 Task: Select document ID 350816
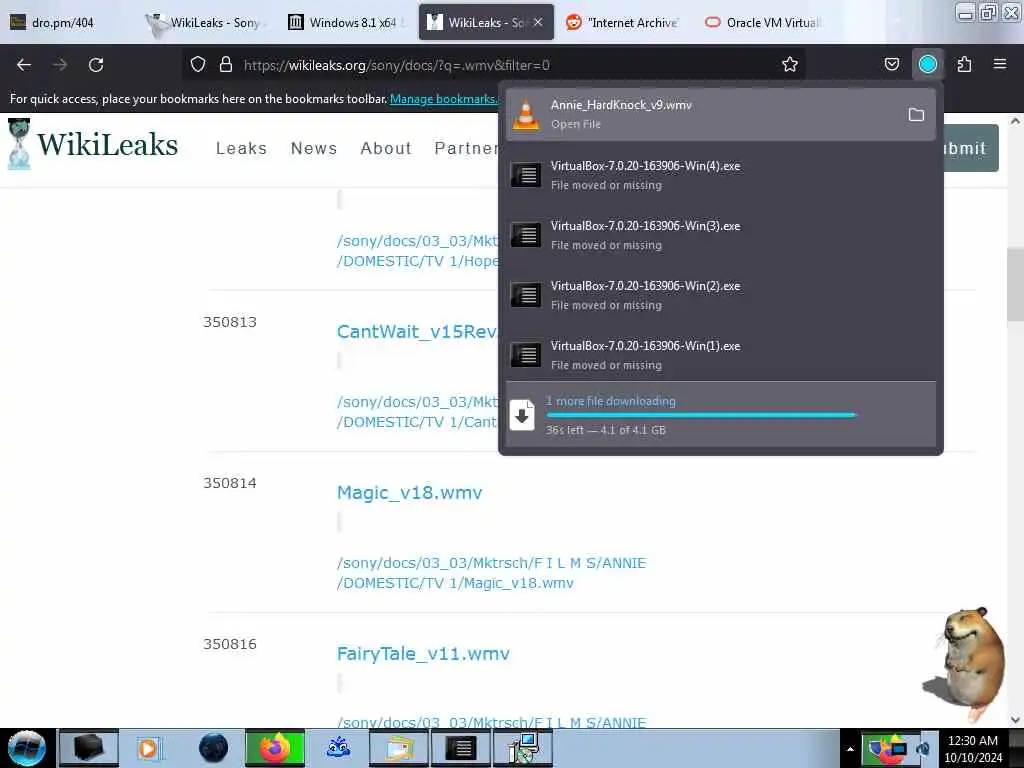[230, 644]
